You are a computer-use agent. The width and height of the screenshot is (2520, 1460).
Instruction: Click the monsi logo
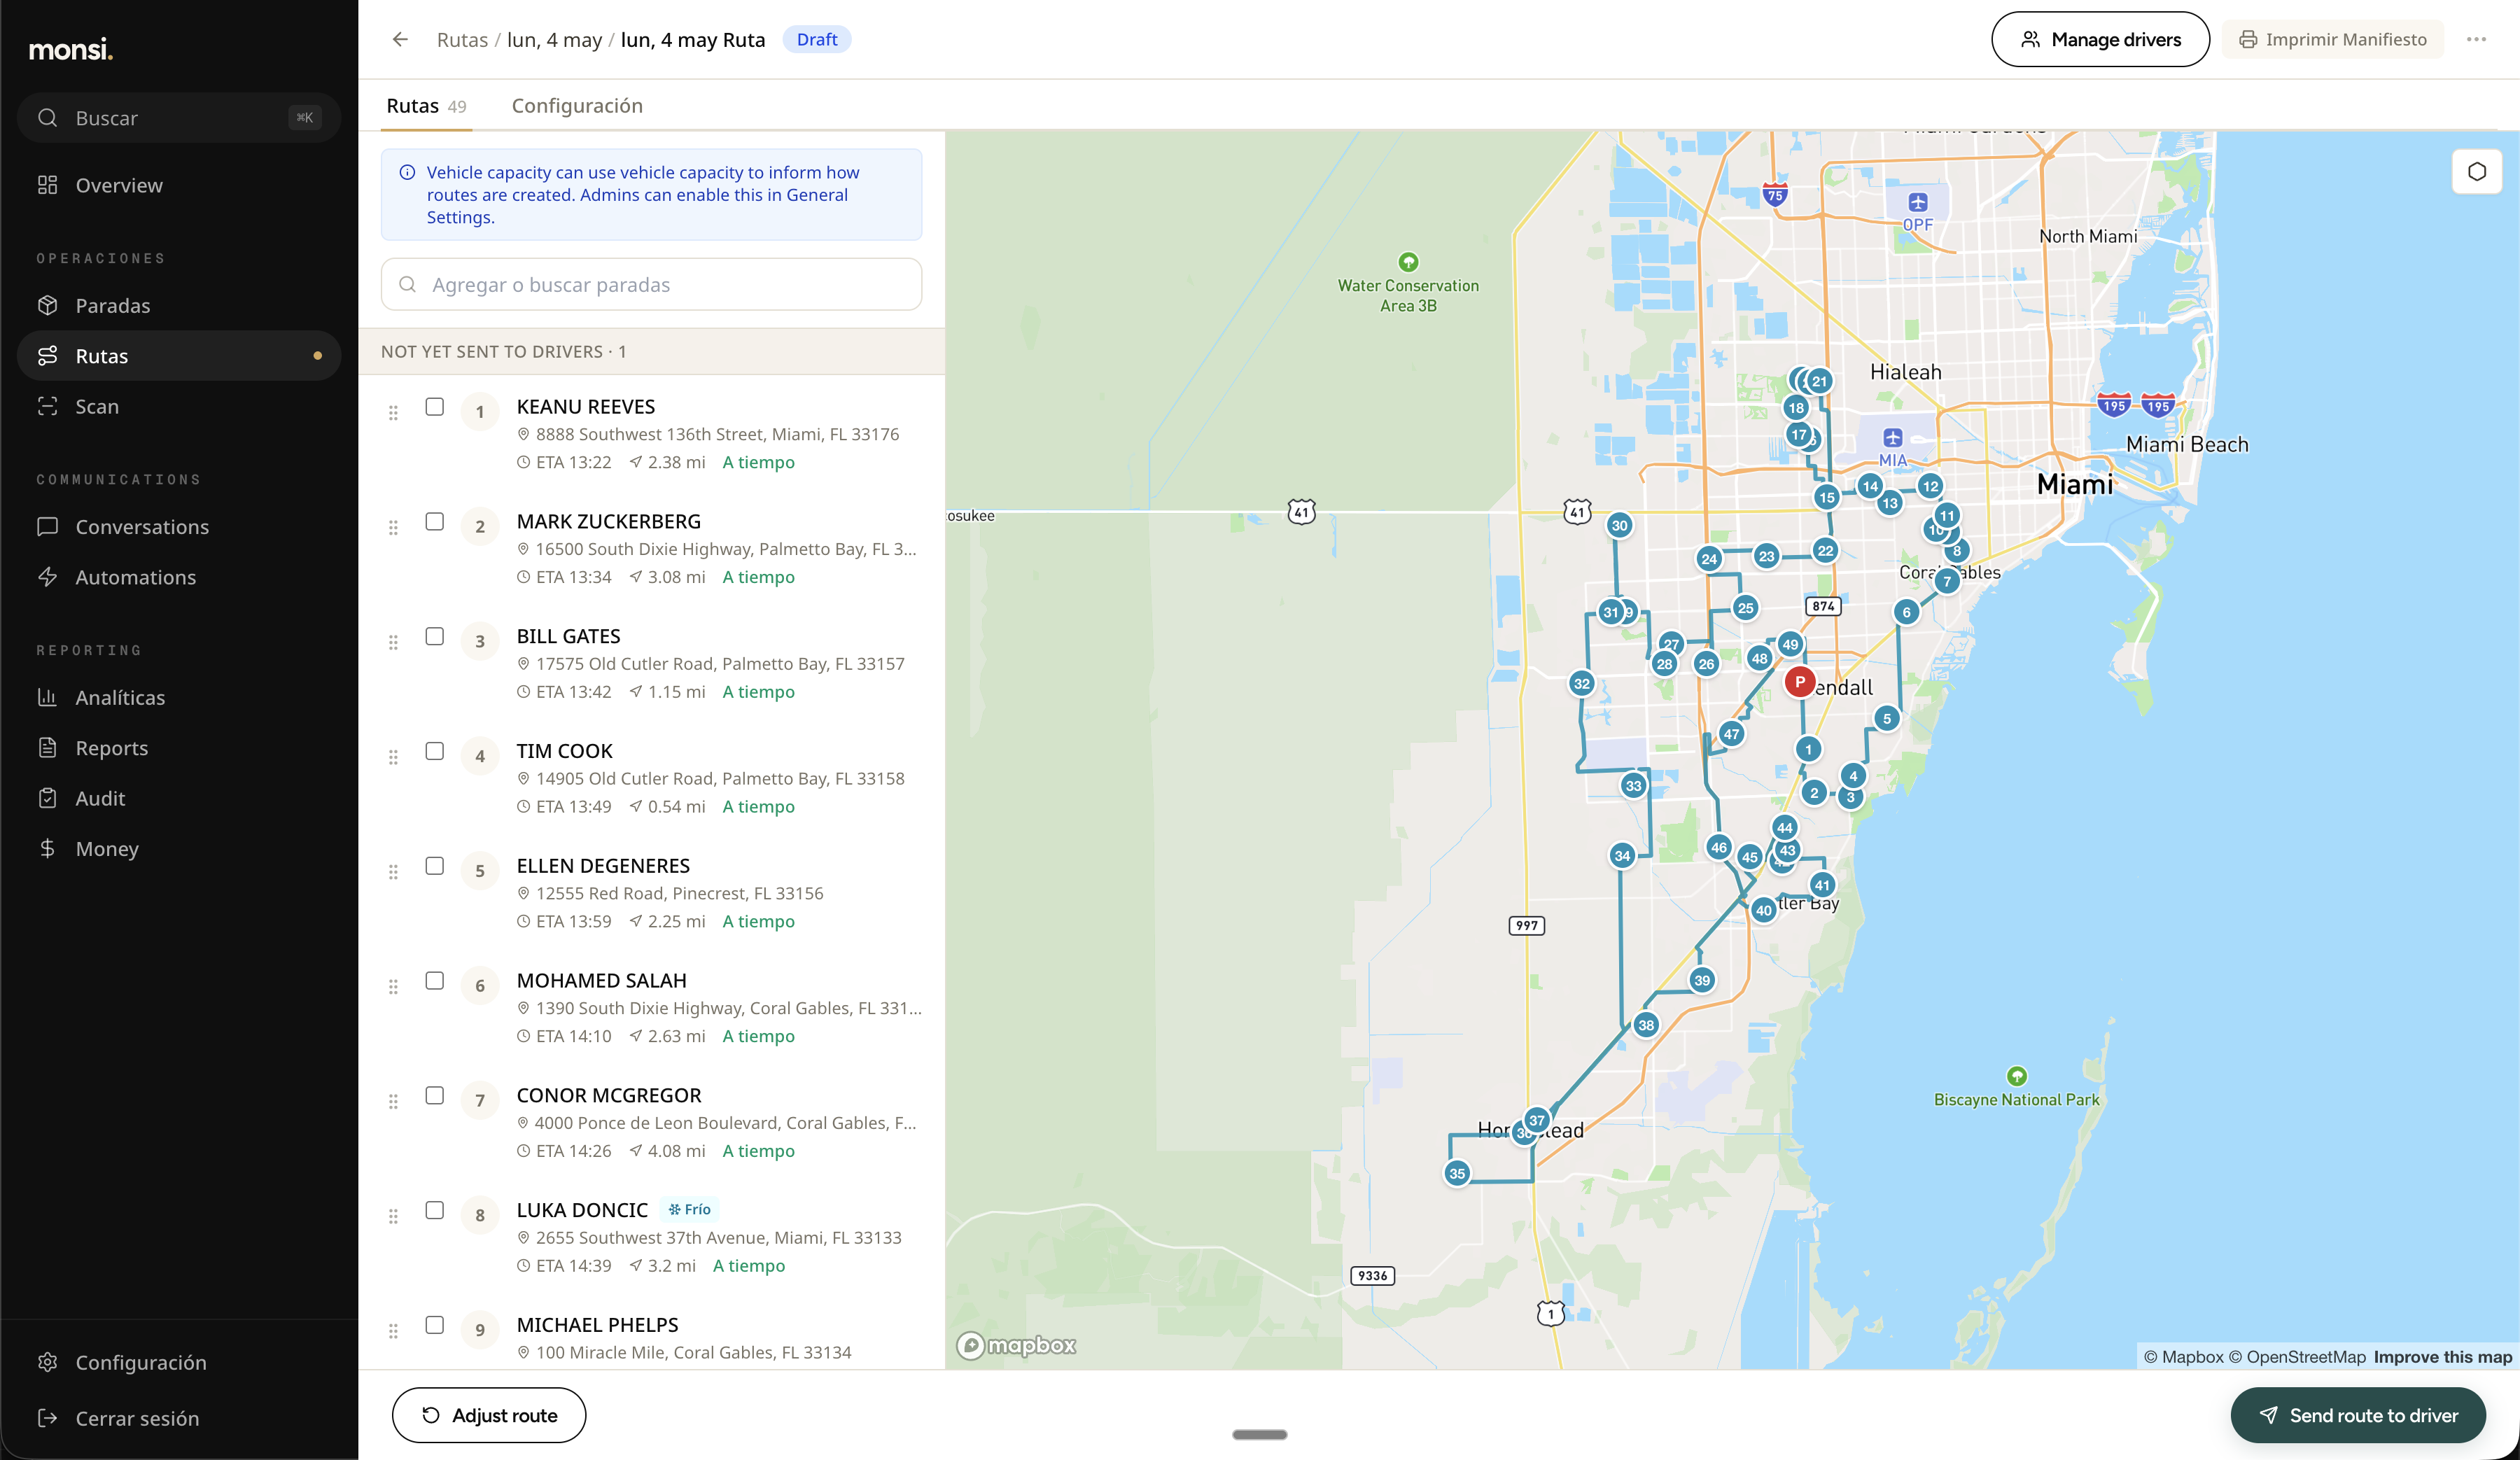[70, 48]
